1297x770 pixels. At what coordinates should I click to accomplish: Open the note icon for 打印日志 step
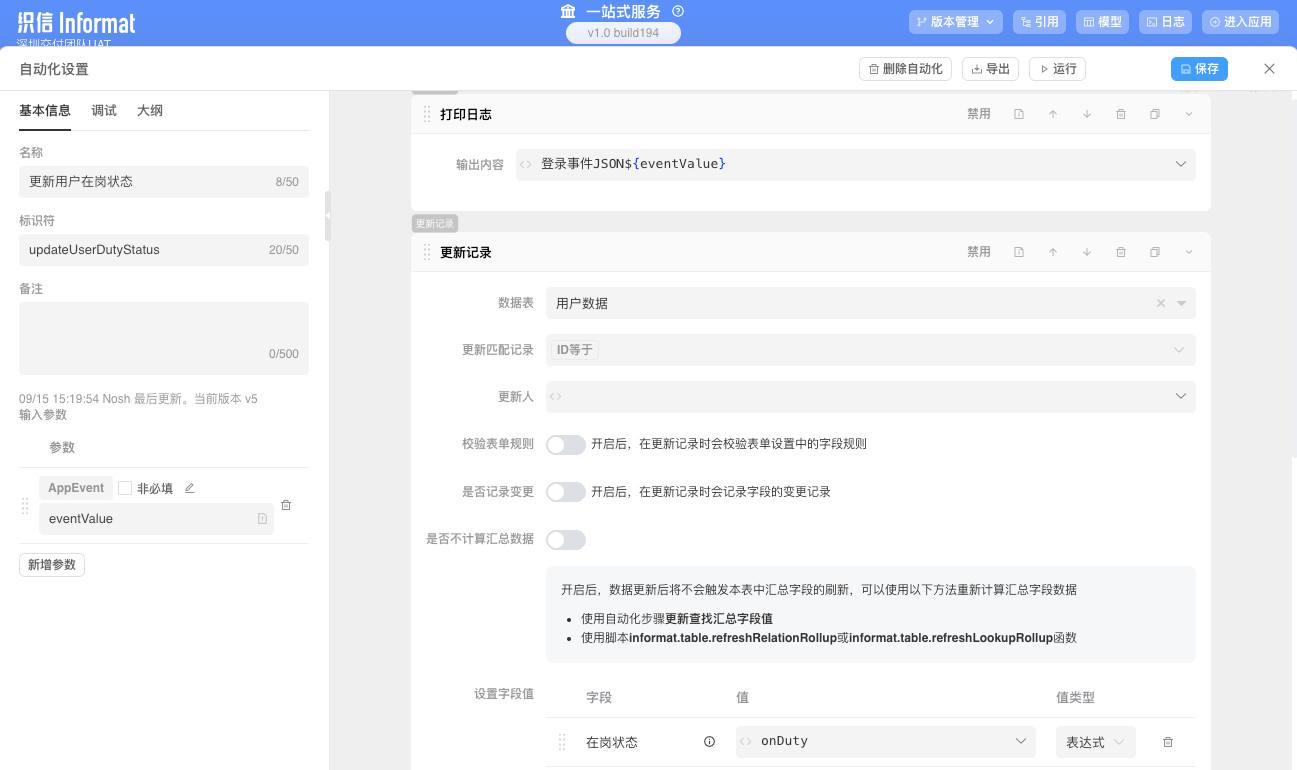tap(1019, 114)
